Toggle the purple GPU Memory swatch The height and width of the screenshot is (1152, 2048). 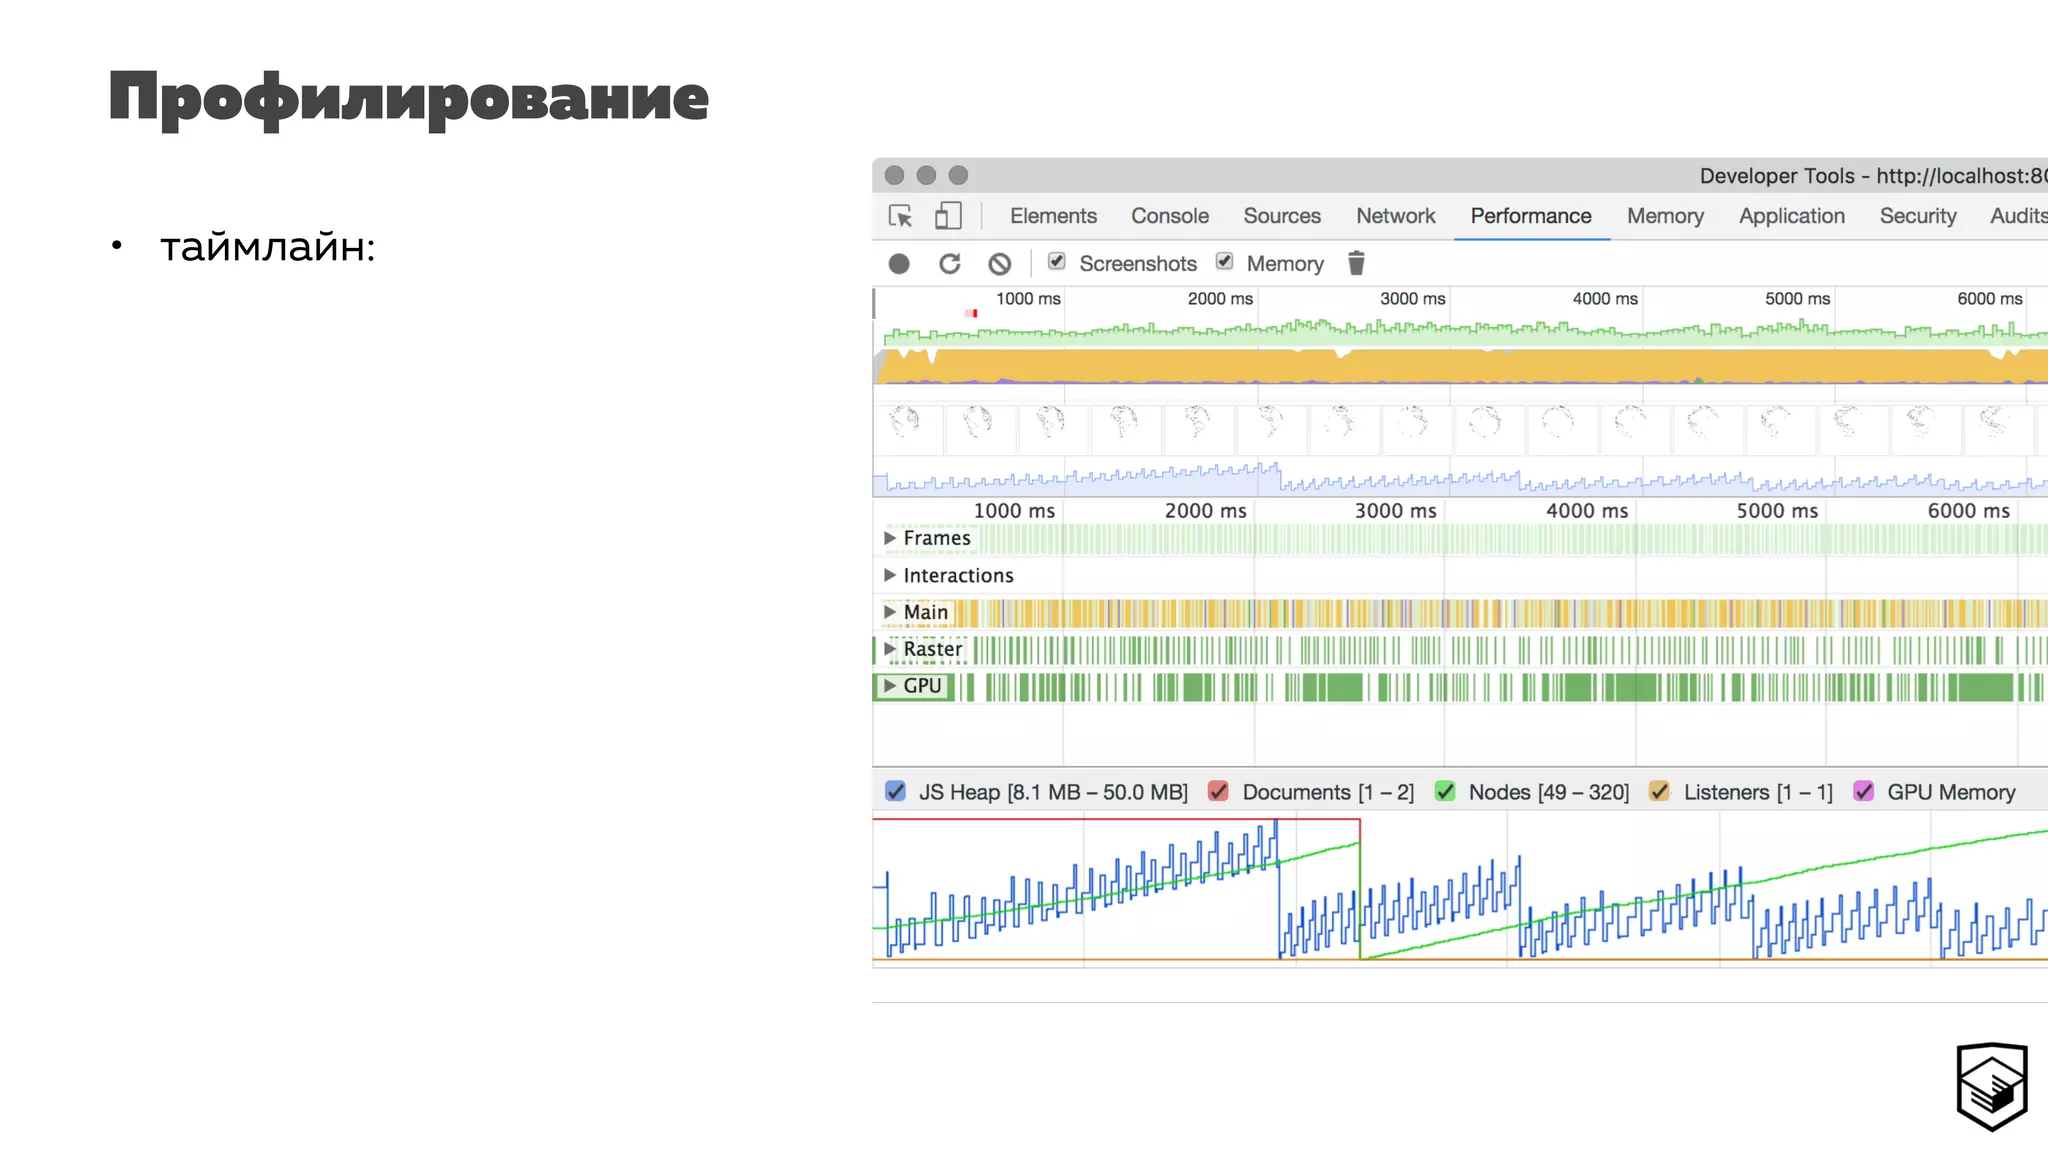[1863, 792]
